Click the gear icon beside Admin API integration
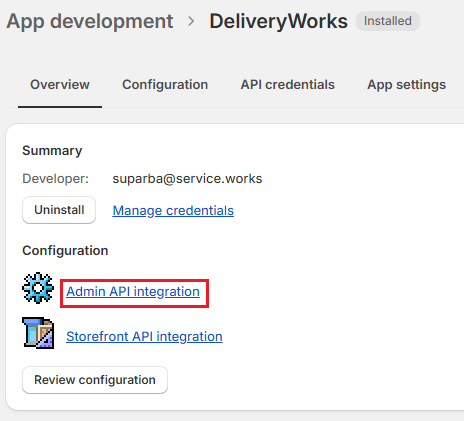The width and height of the screenshot is (464, 421). [38, 288]
